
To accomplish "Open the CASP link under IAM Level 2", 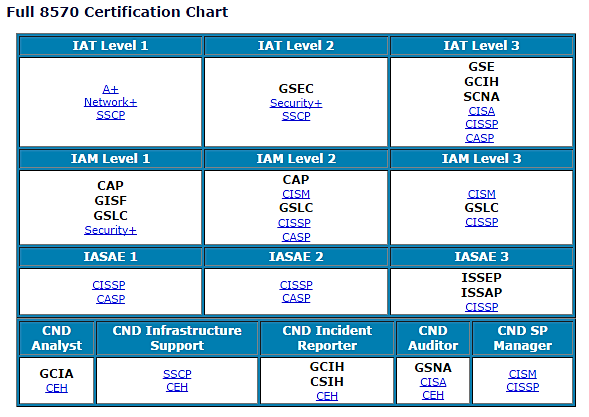I will point(296,237).
